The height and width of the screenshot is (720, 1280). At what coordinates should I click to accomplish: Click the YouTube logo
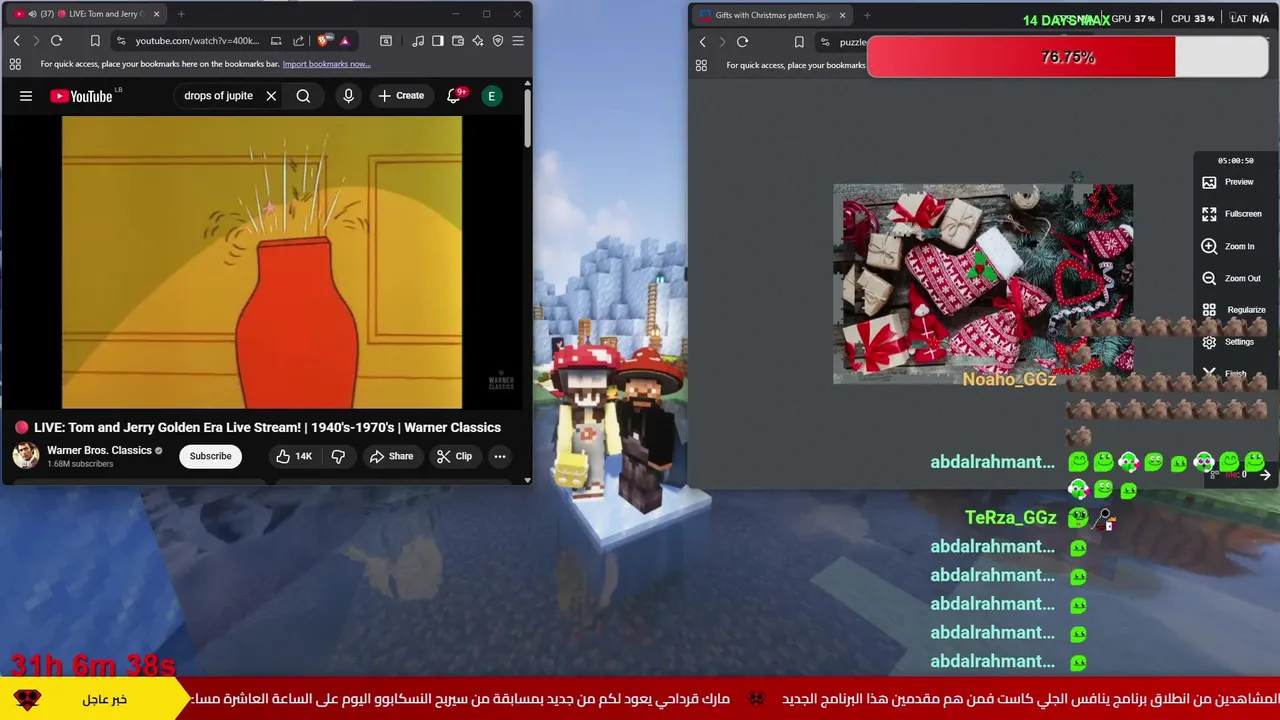click(81, 96)
